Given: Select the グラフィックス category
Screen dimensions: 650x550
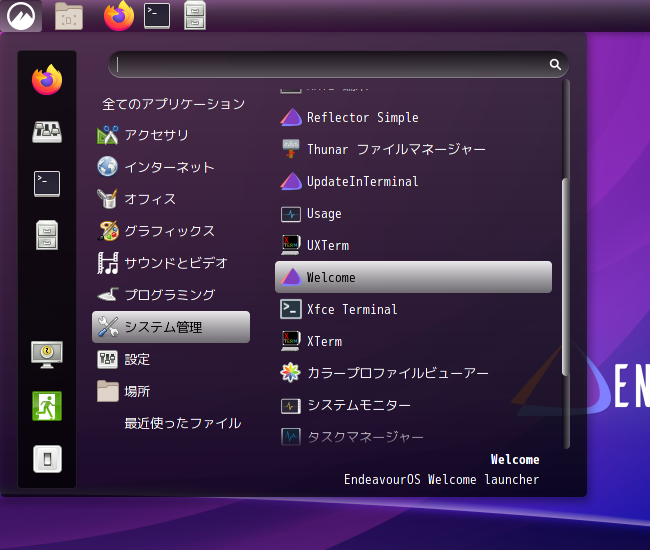Looking at the screenshot, I should pos(171,231).
